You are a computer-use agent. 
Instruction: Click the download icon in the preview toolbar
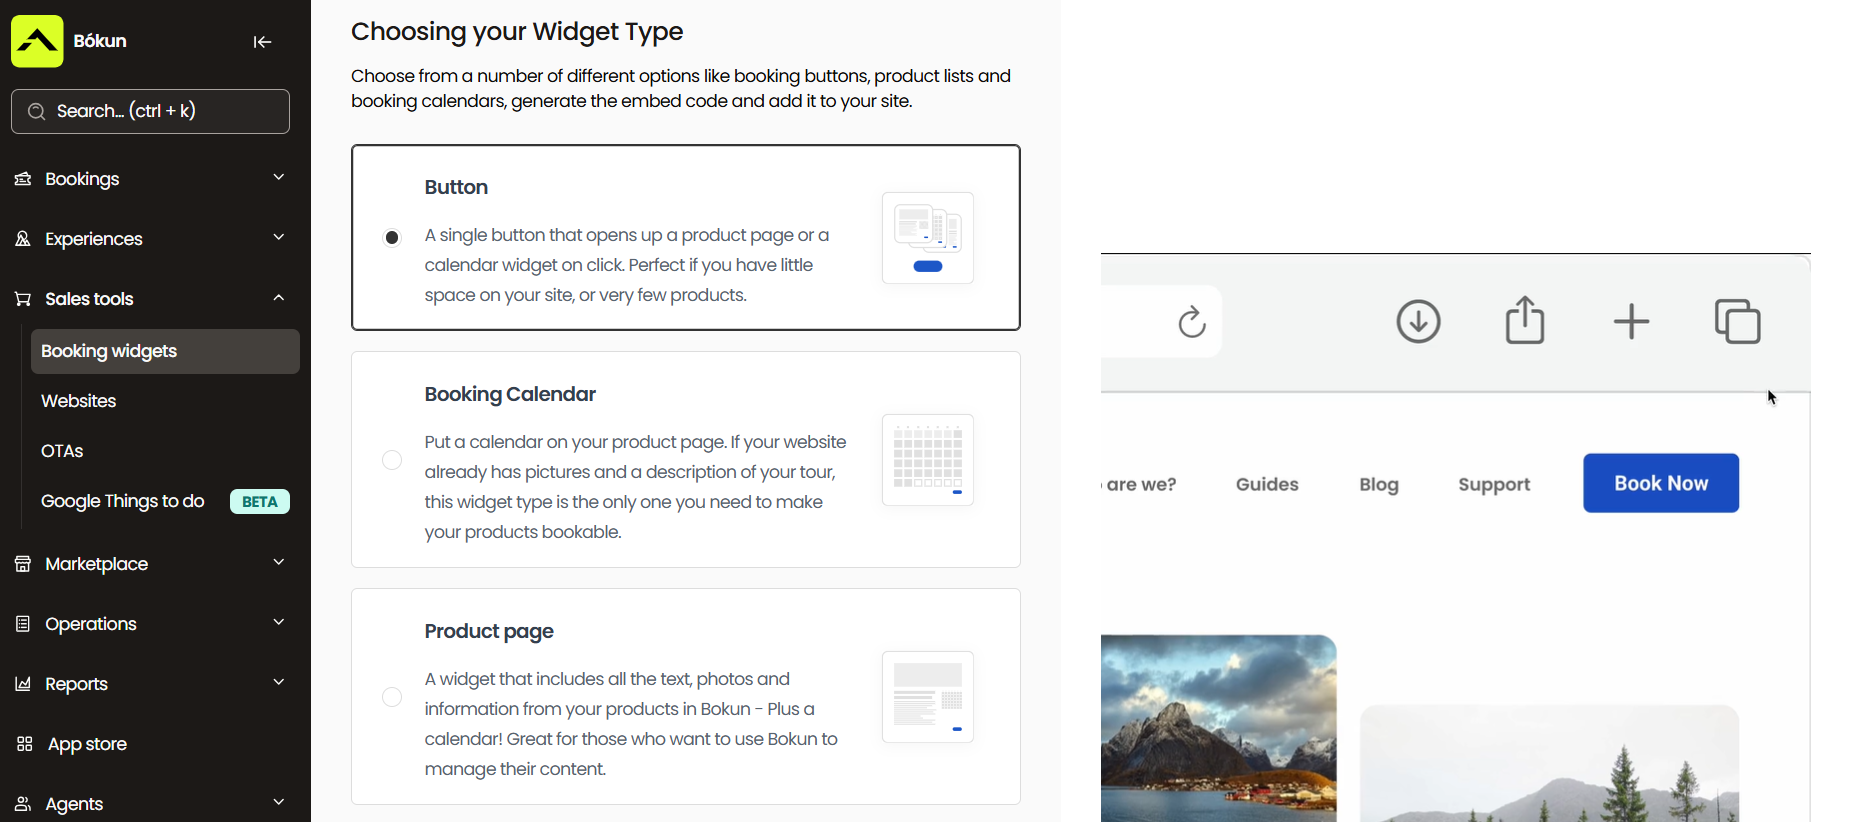1418,322
